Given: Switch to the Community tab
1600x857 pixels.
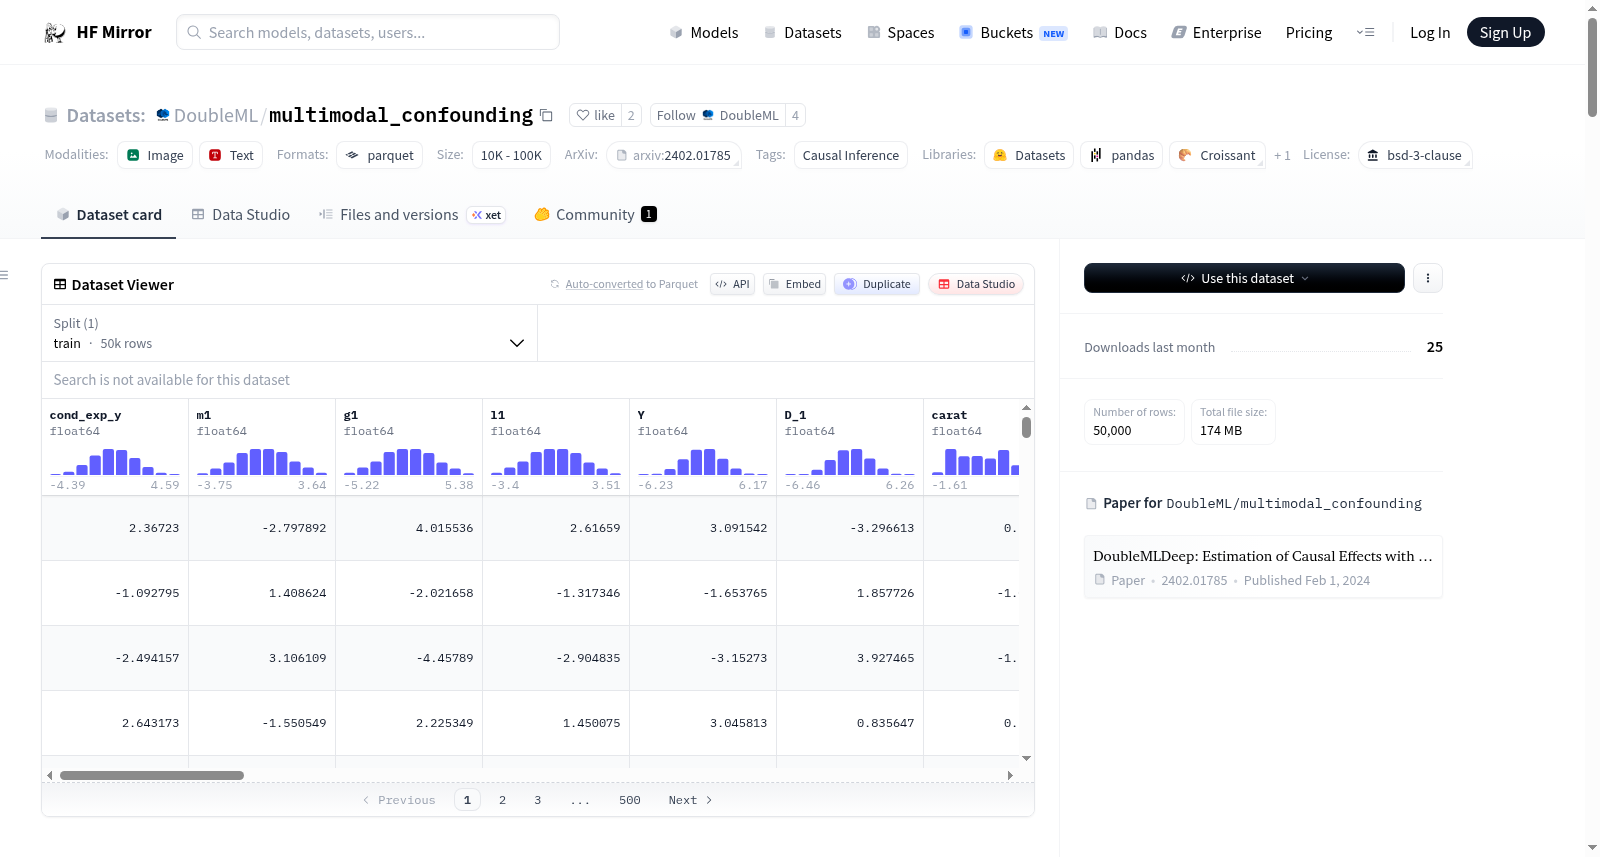Looking at the screenshot, I should click(595, 214).
